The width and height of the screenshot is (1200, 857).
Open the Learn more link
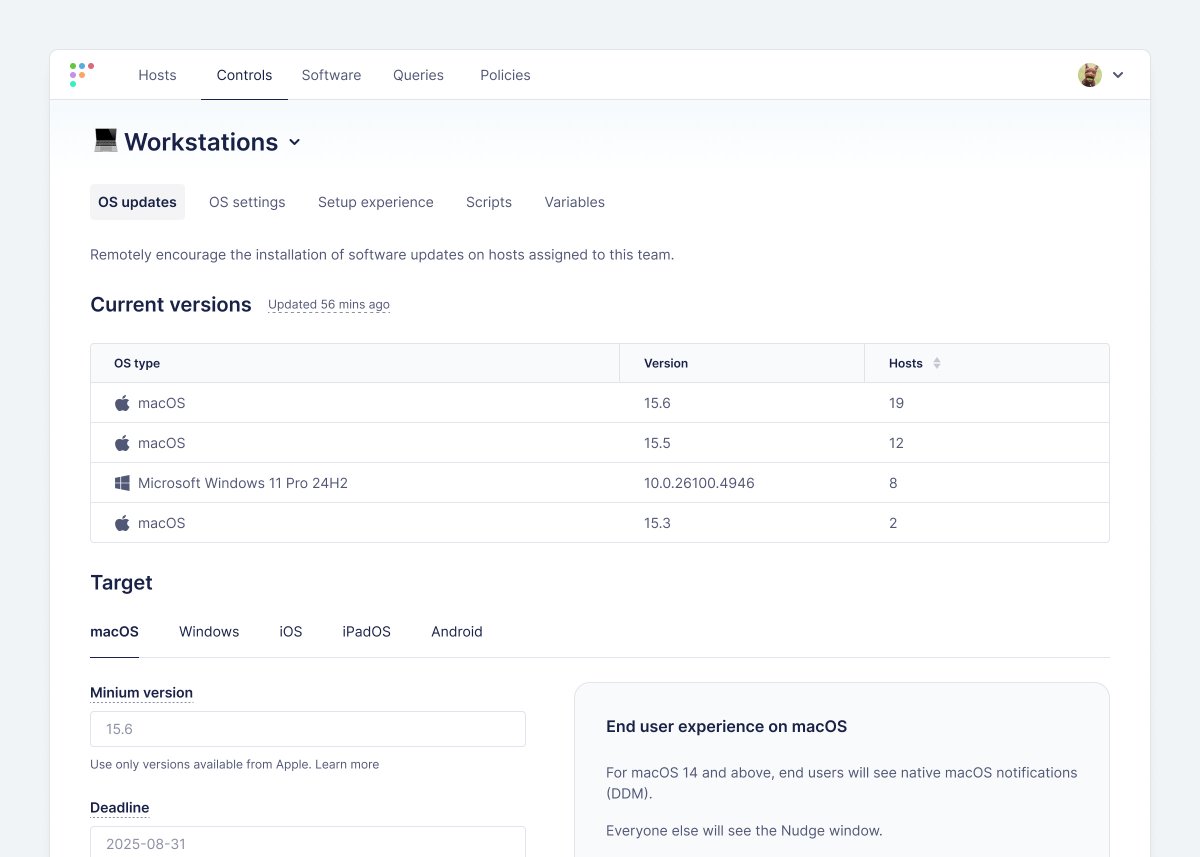[x=347, y=764]
